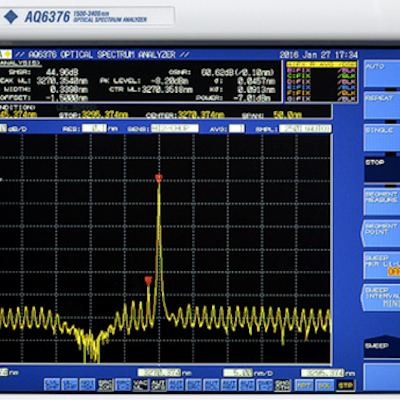Click the stop wavelength field below graph

pyautogui.click(x=322, y=373)
